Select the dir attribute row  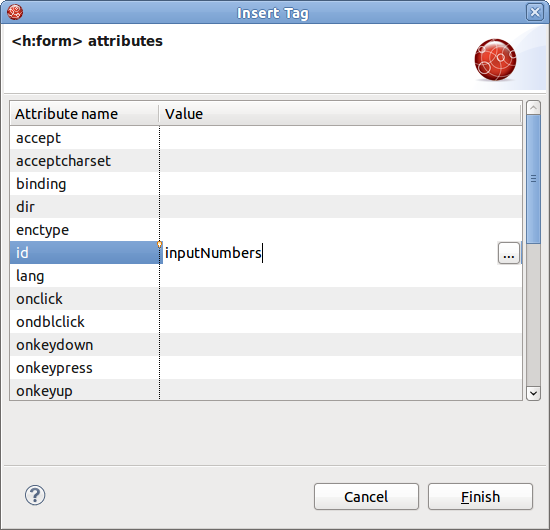[x=266, y=207]
